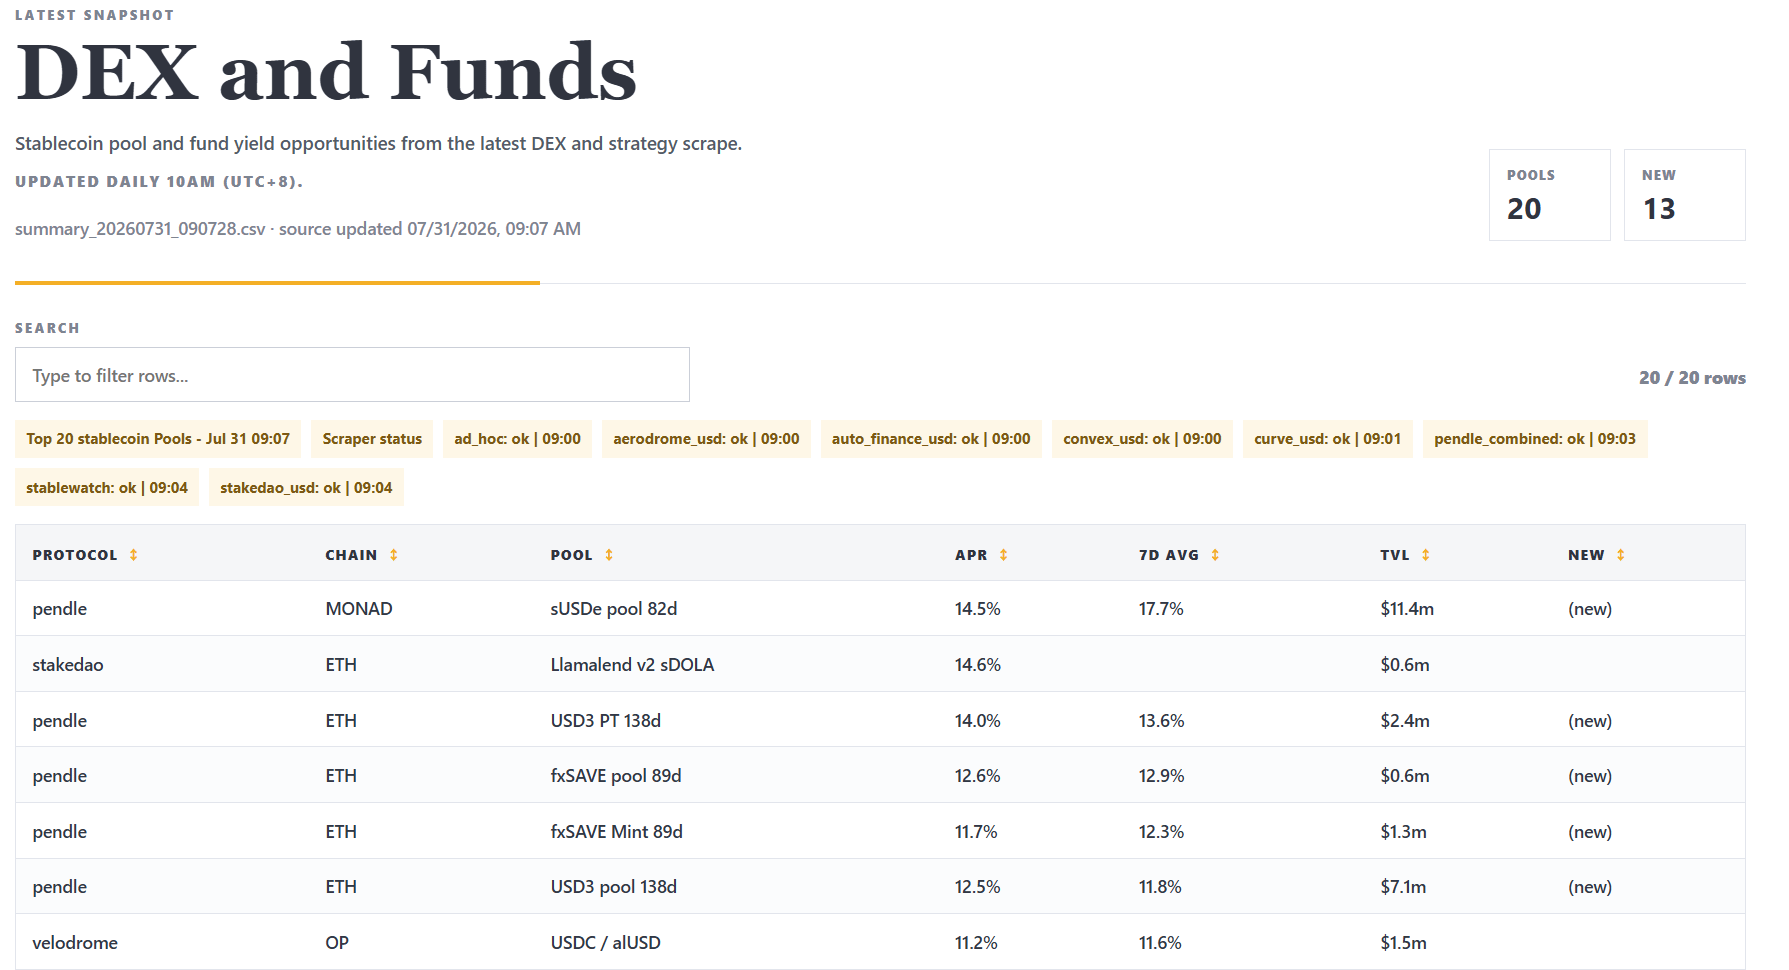Sort TVL column via arrow icon
The height and width of the screenshot is (970, 1789).
[x=1426, y=555]
